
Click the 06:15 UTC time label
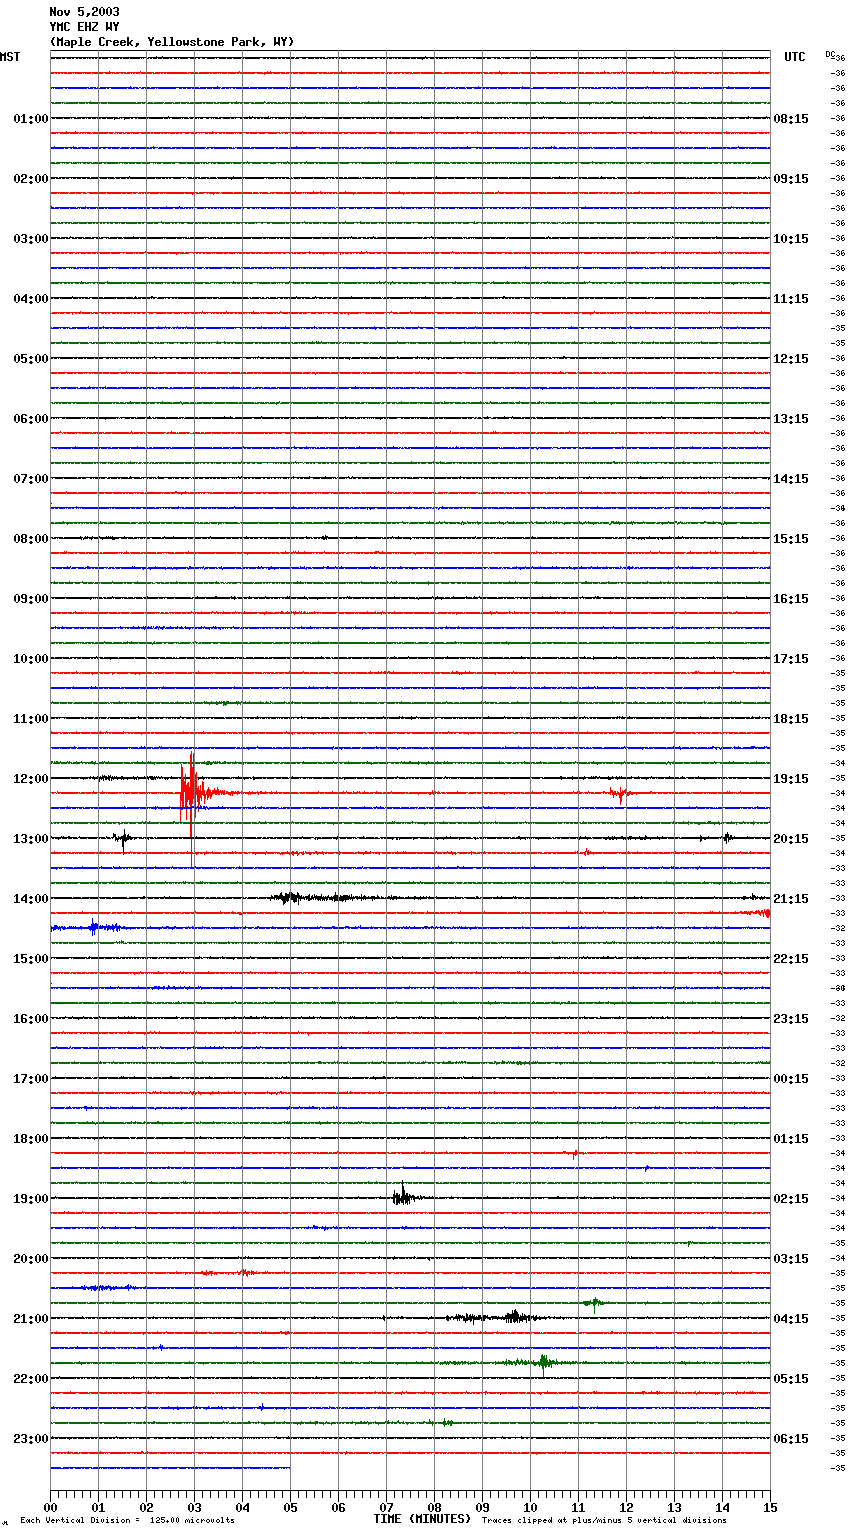791,1439
